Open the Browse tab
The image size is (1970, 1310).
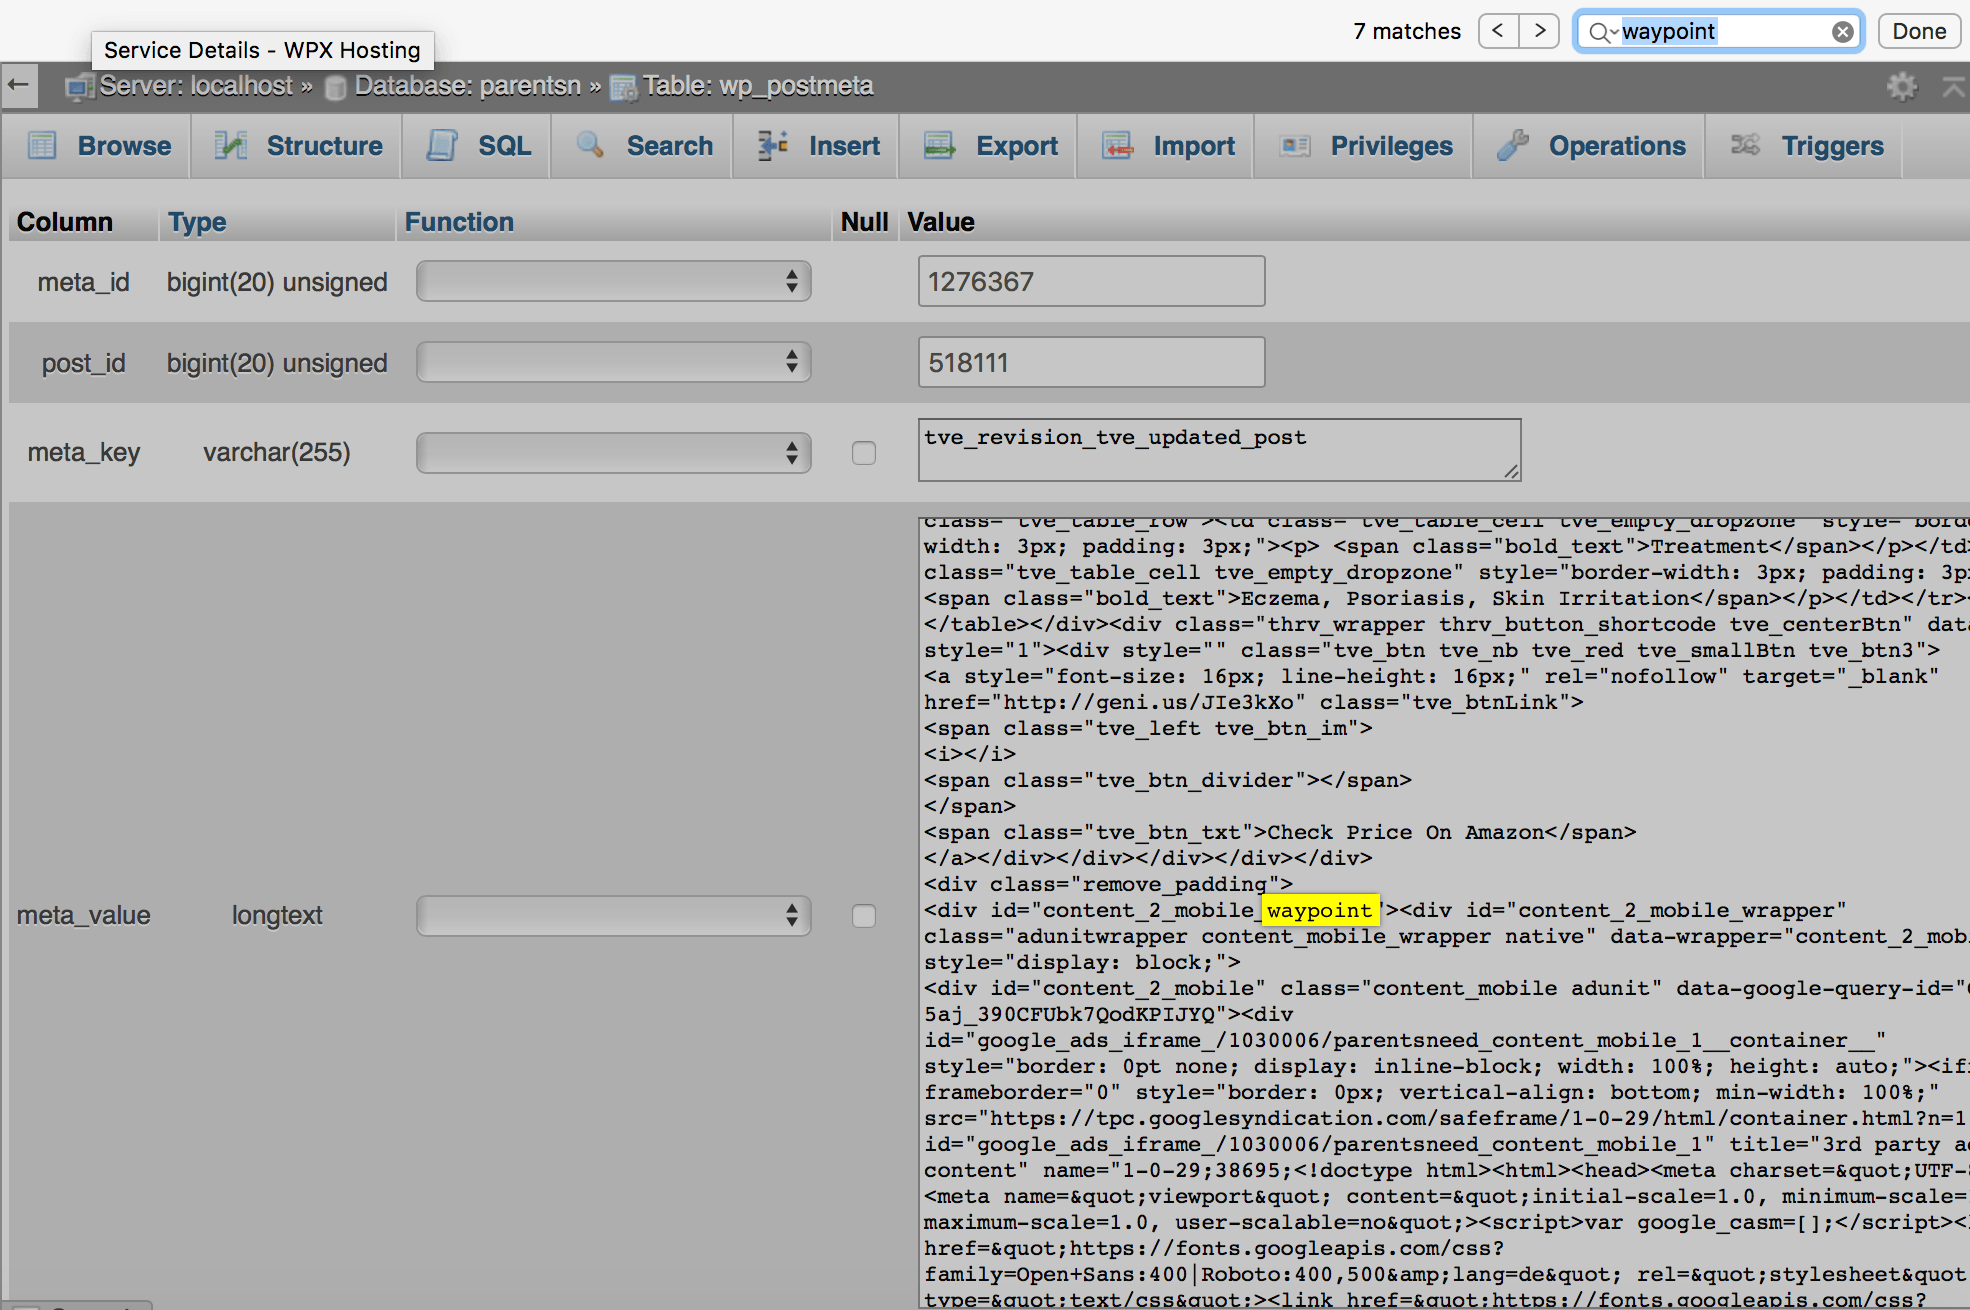[x=98, y=146]
